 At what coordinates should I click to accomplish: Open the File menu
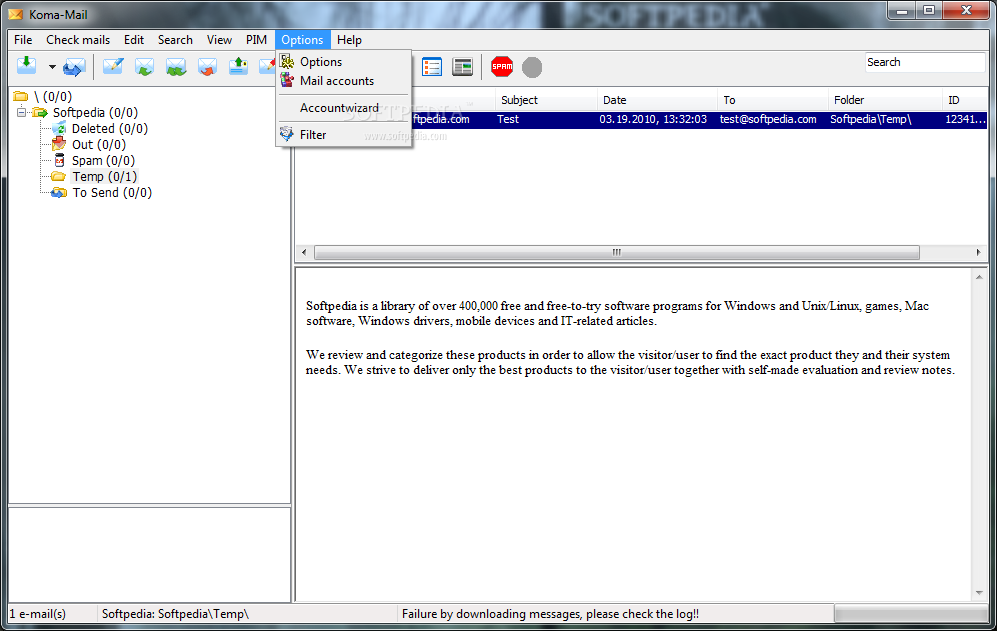(23, 39)
